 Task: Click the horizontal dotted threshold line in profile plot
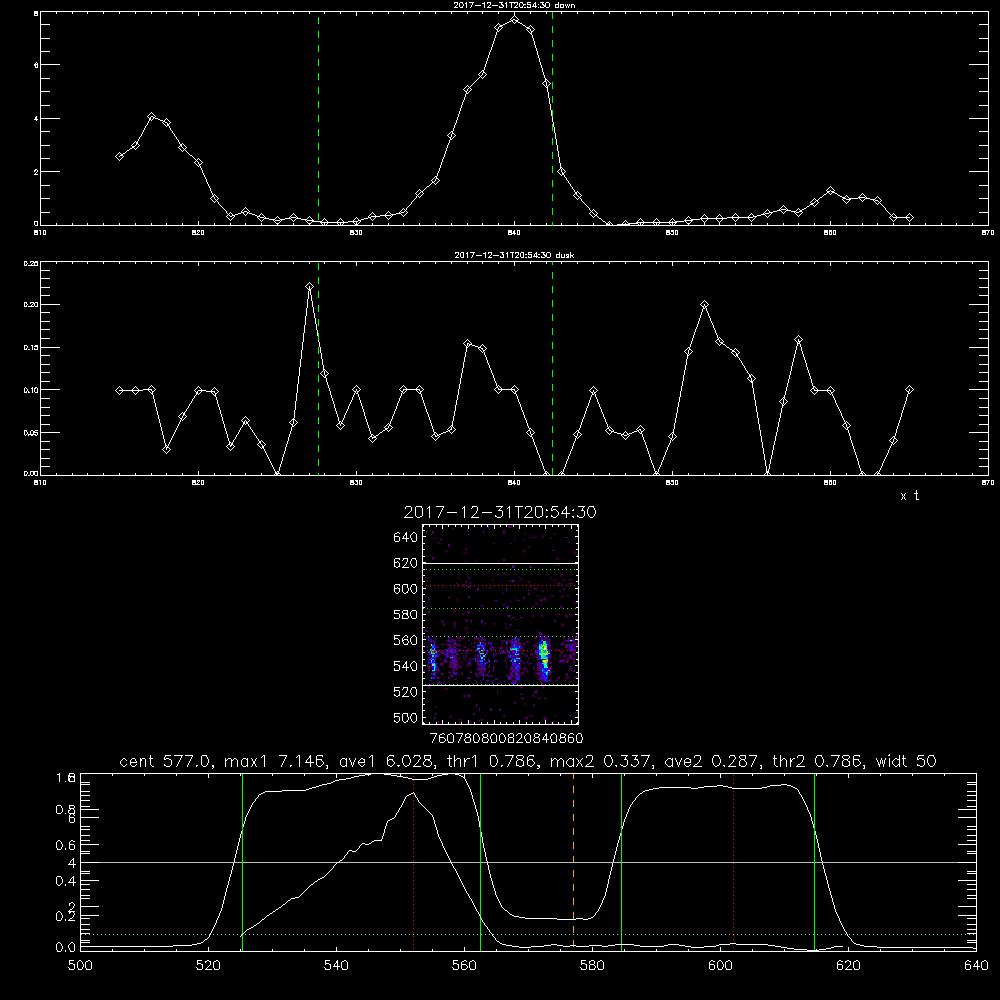coord(528,934)
